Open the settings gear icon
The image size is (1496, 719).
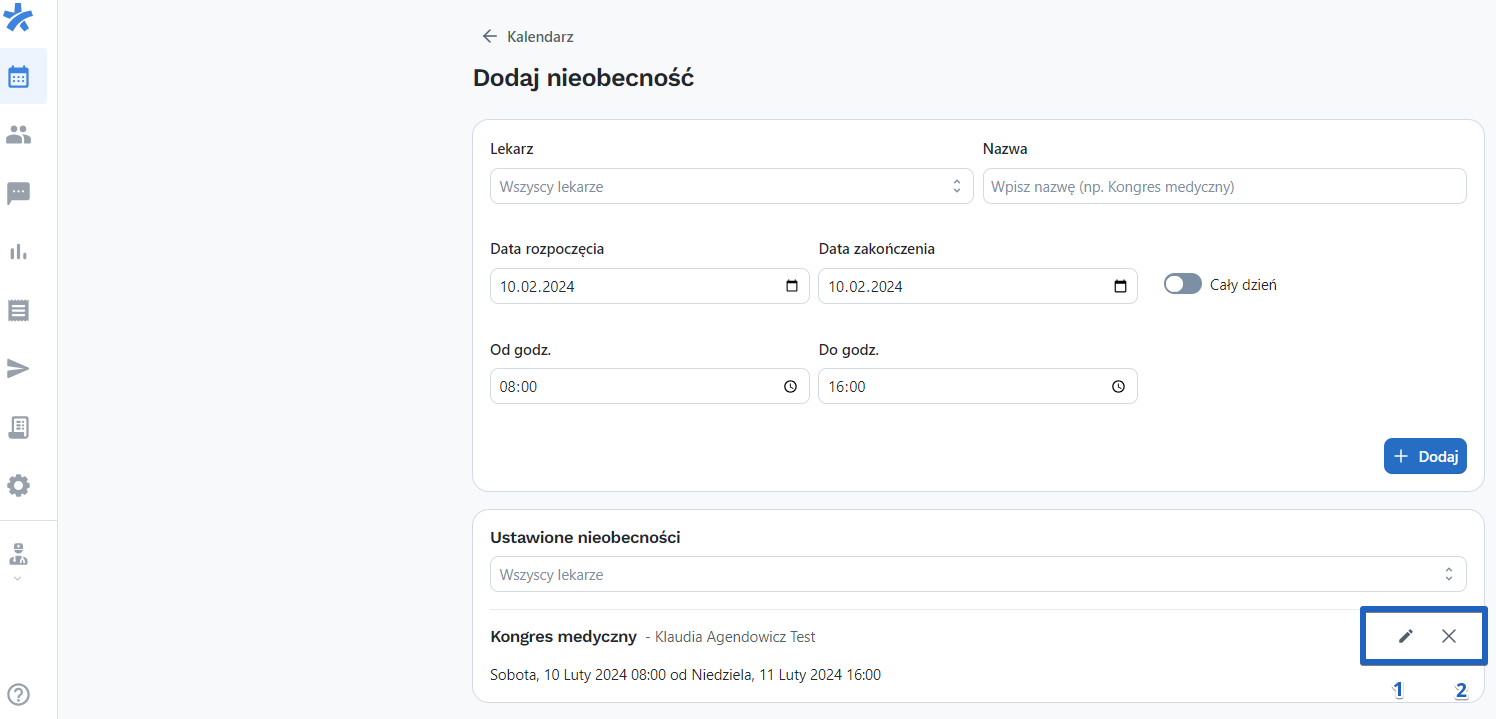(18, 485)
